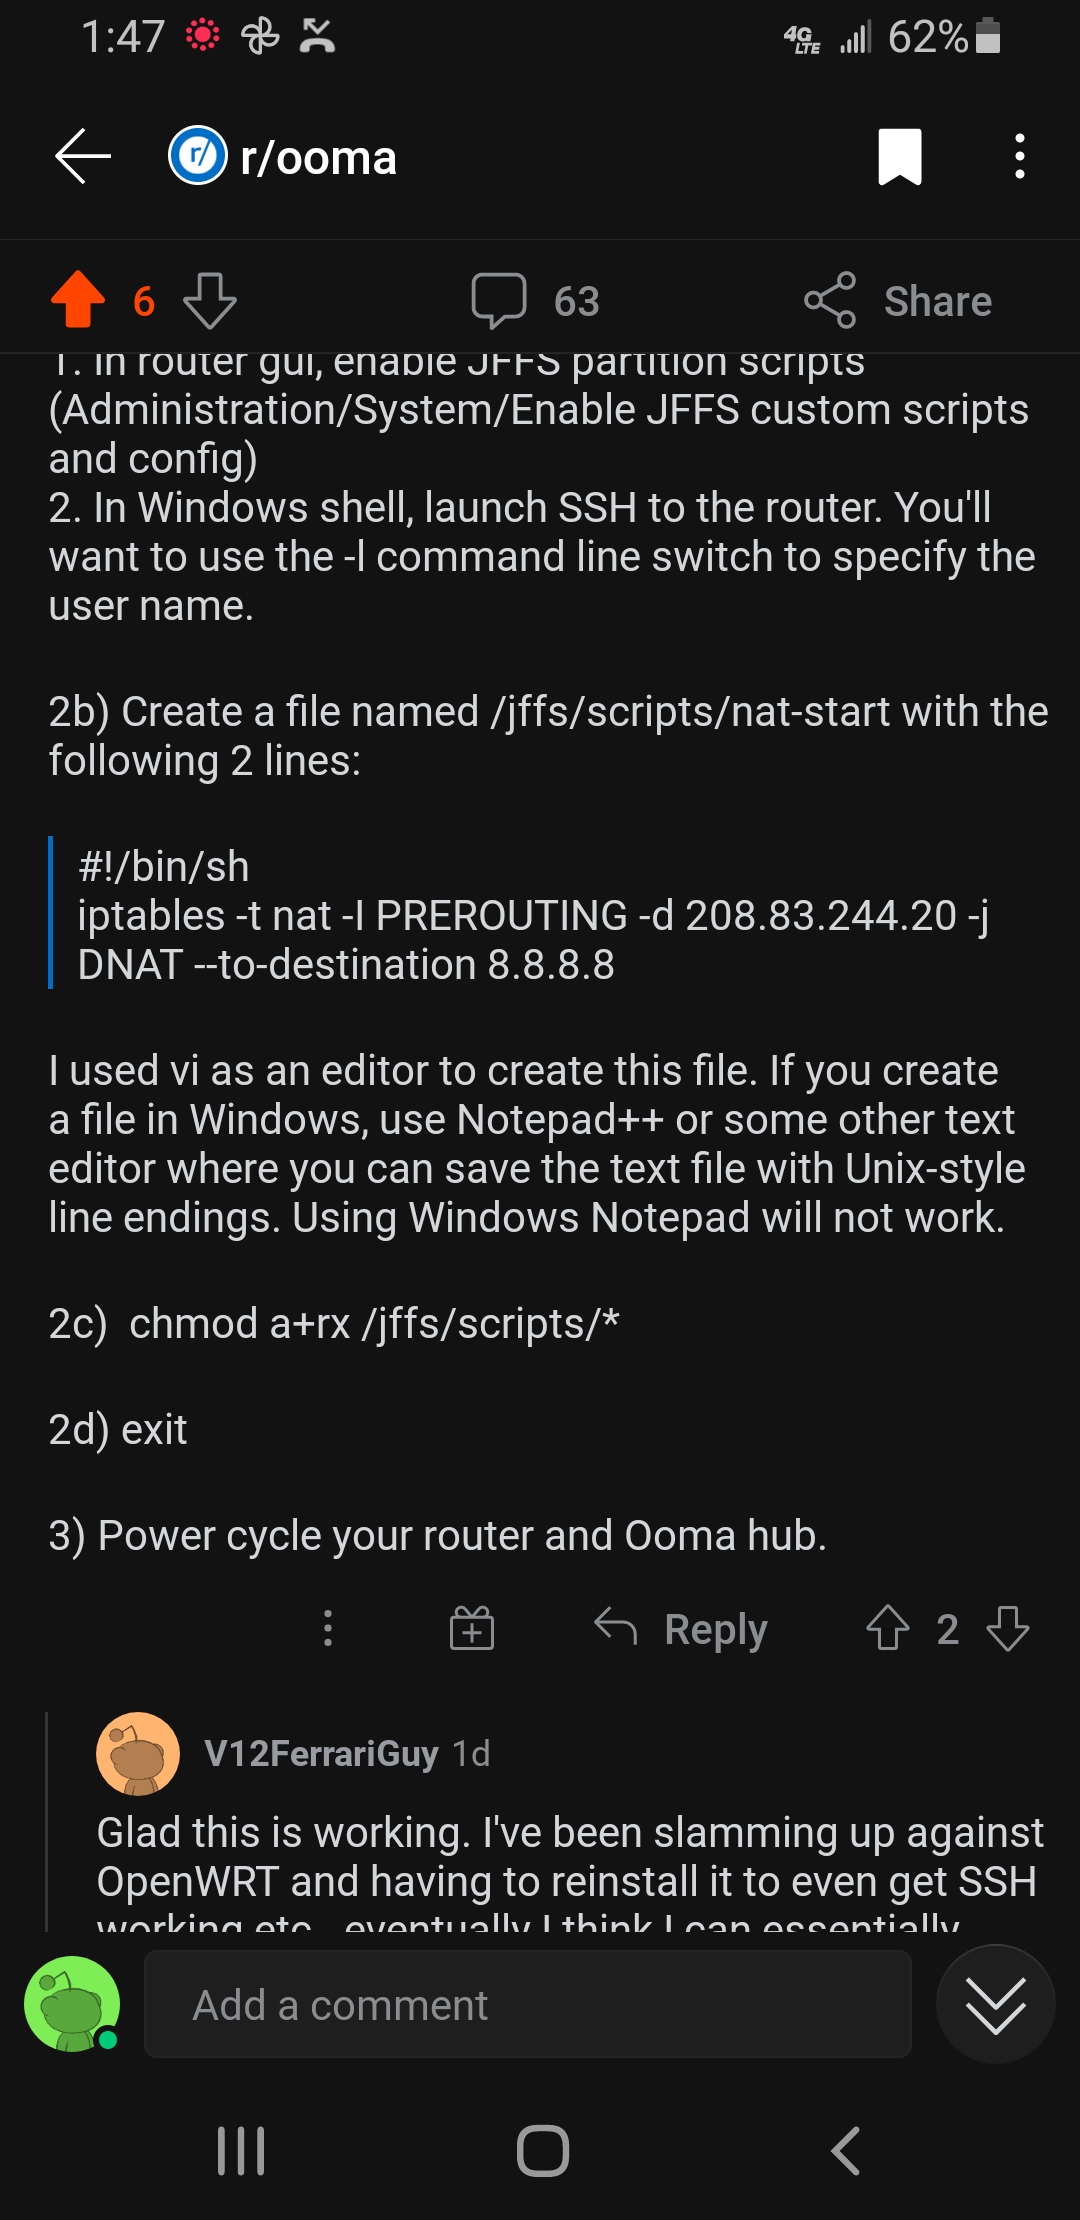This screenshot has width=1080, height=2220.
Task: Open V12FerrariGuy's avatar
Action: click(138, 1754)
